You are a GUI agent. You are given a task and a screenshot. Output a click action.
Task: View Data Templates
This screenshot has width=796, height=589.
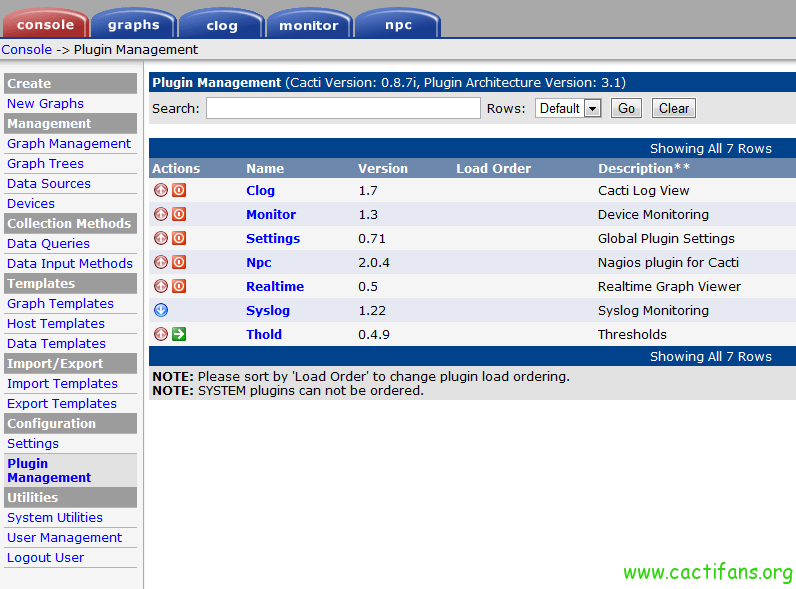[x=56, y=344]
